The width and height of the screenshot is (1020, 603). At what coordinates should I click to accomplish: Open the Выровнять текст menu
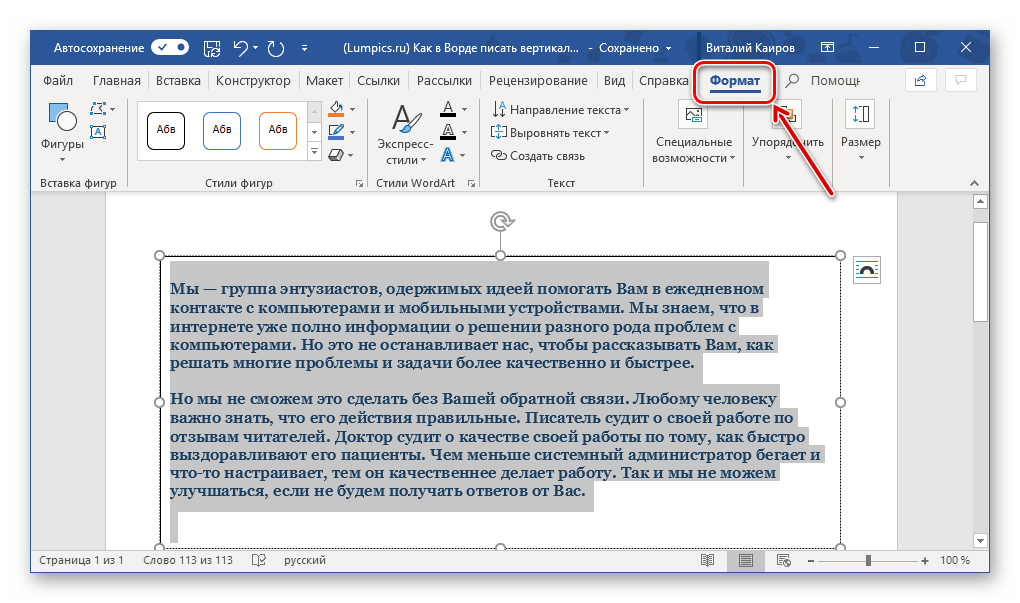coord(550,132)
